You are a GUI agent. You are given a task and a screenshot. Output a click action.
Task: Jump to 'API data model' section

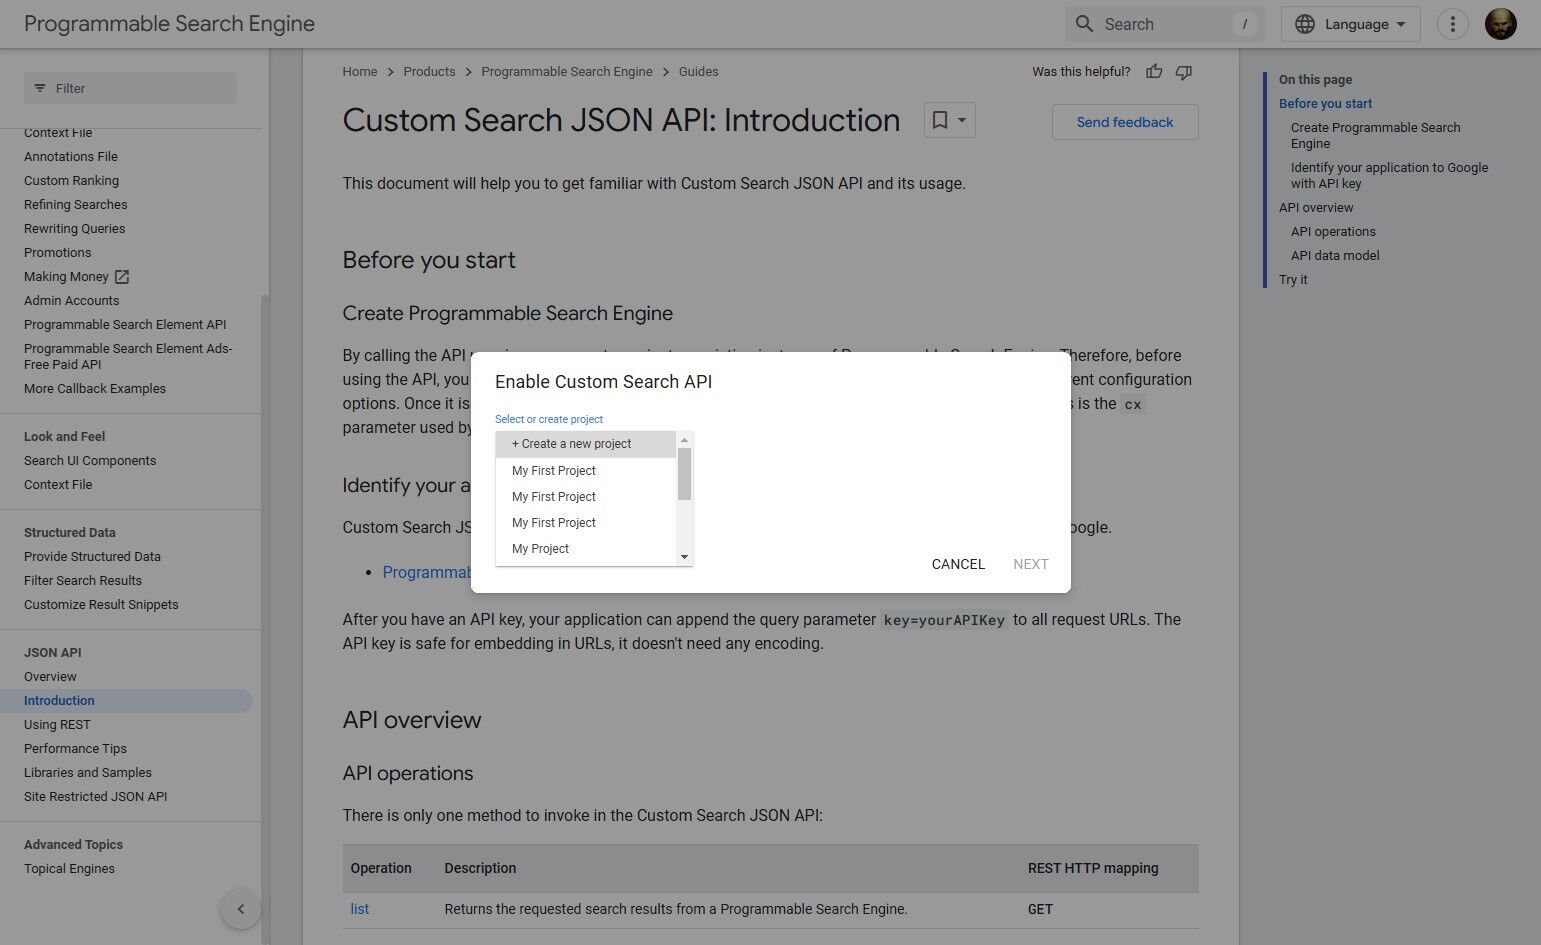coord(1335,256)
